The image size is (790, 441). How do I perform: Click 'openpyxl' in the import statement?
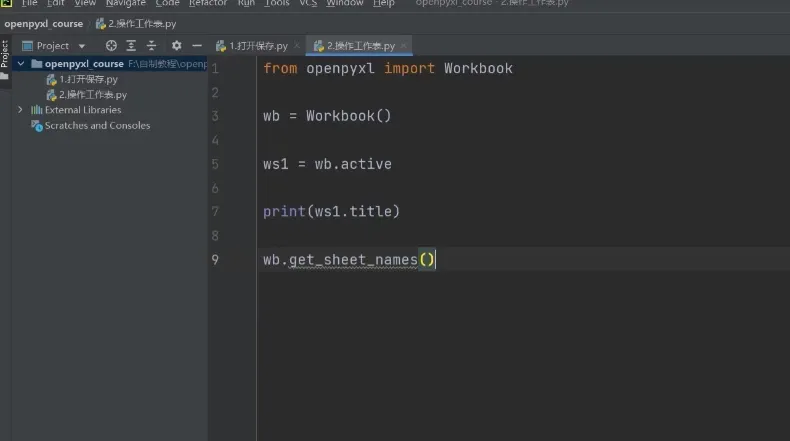coord(340,69)
